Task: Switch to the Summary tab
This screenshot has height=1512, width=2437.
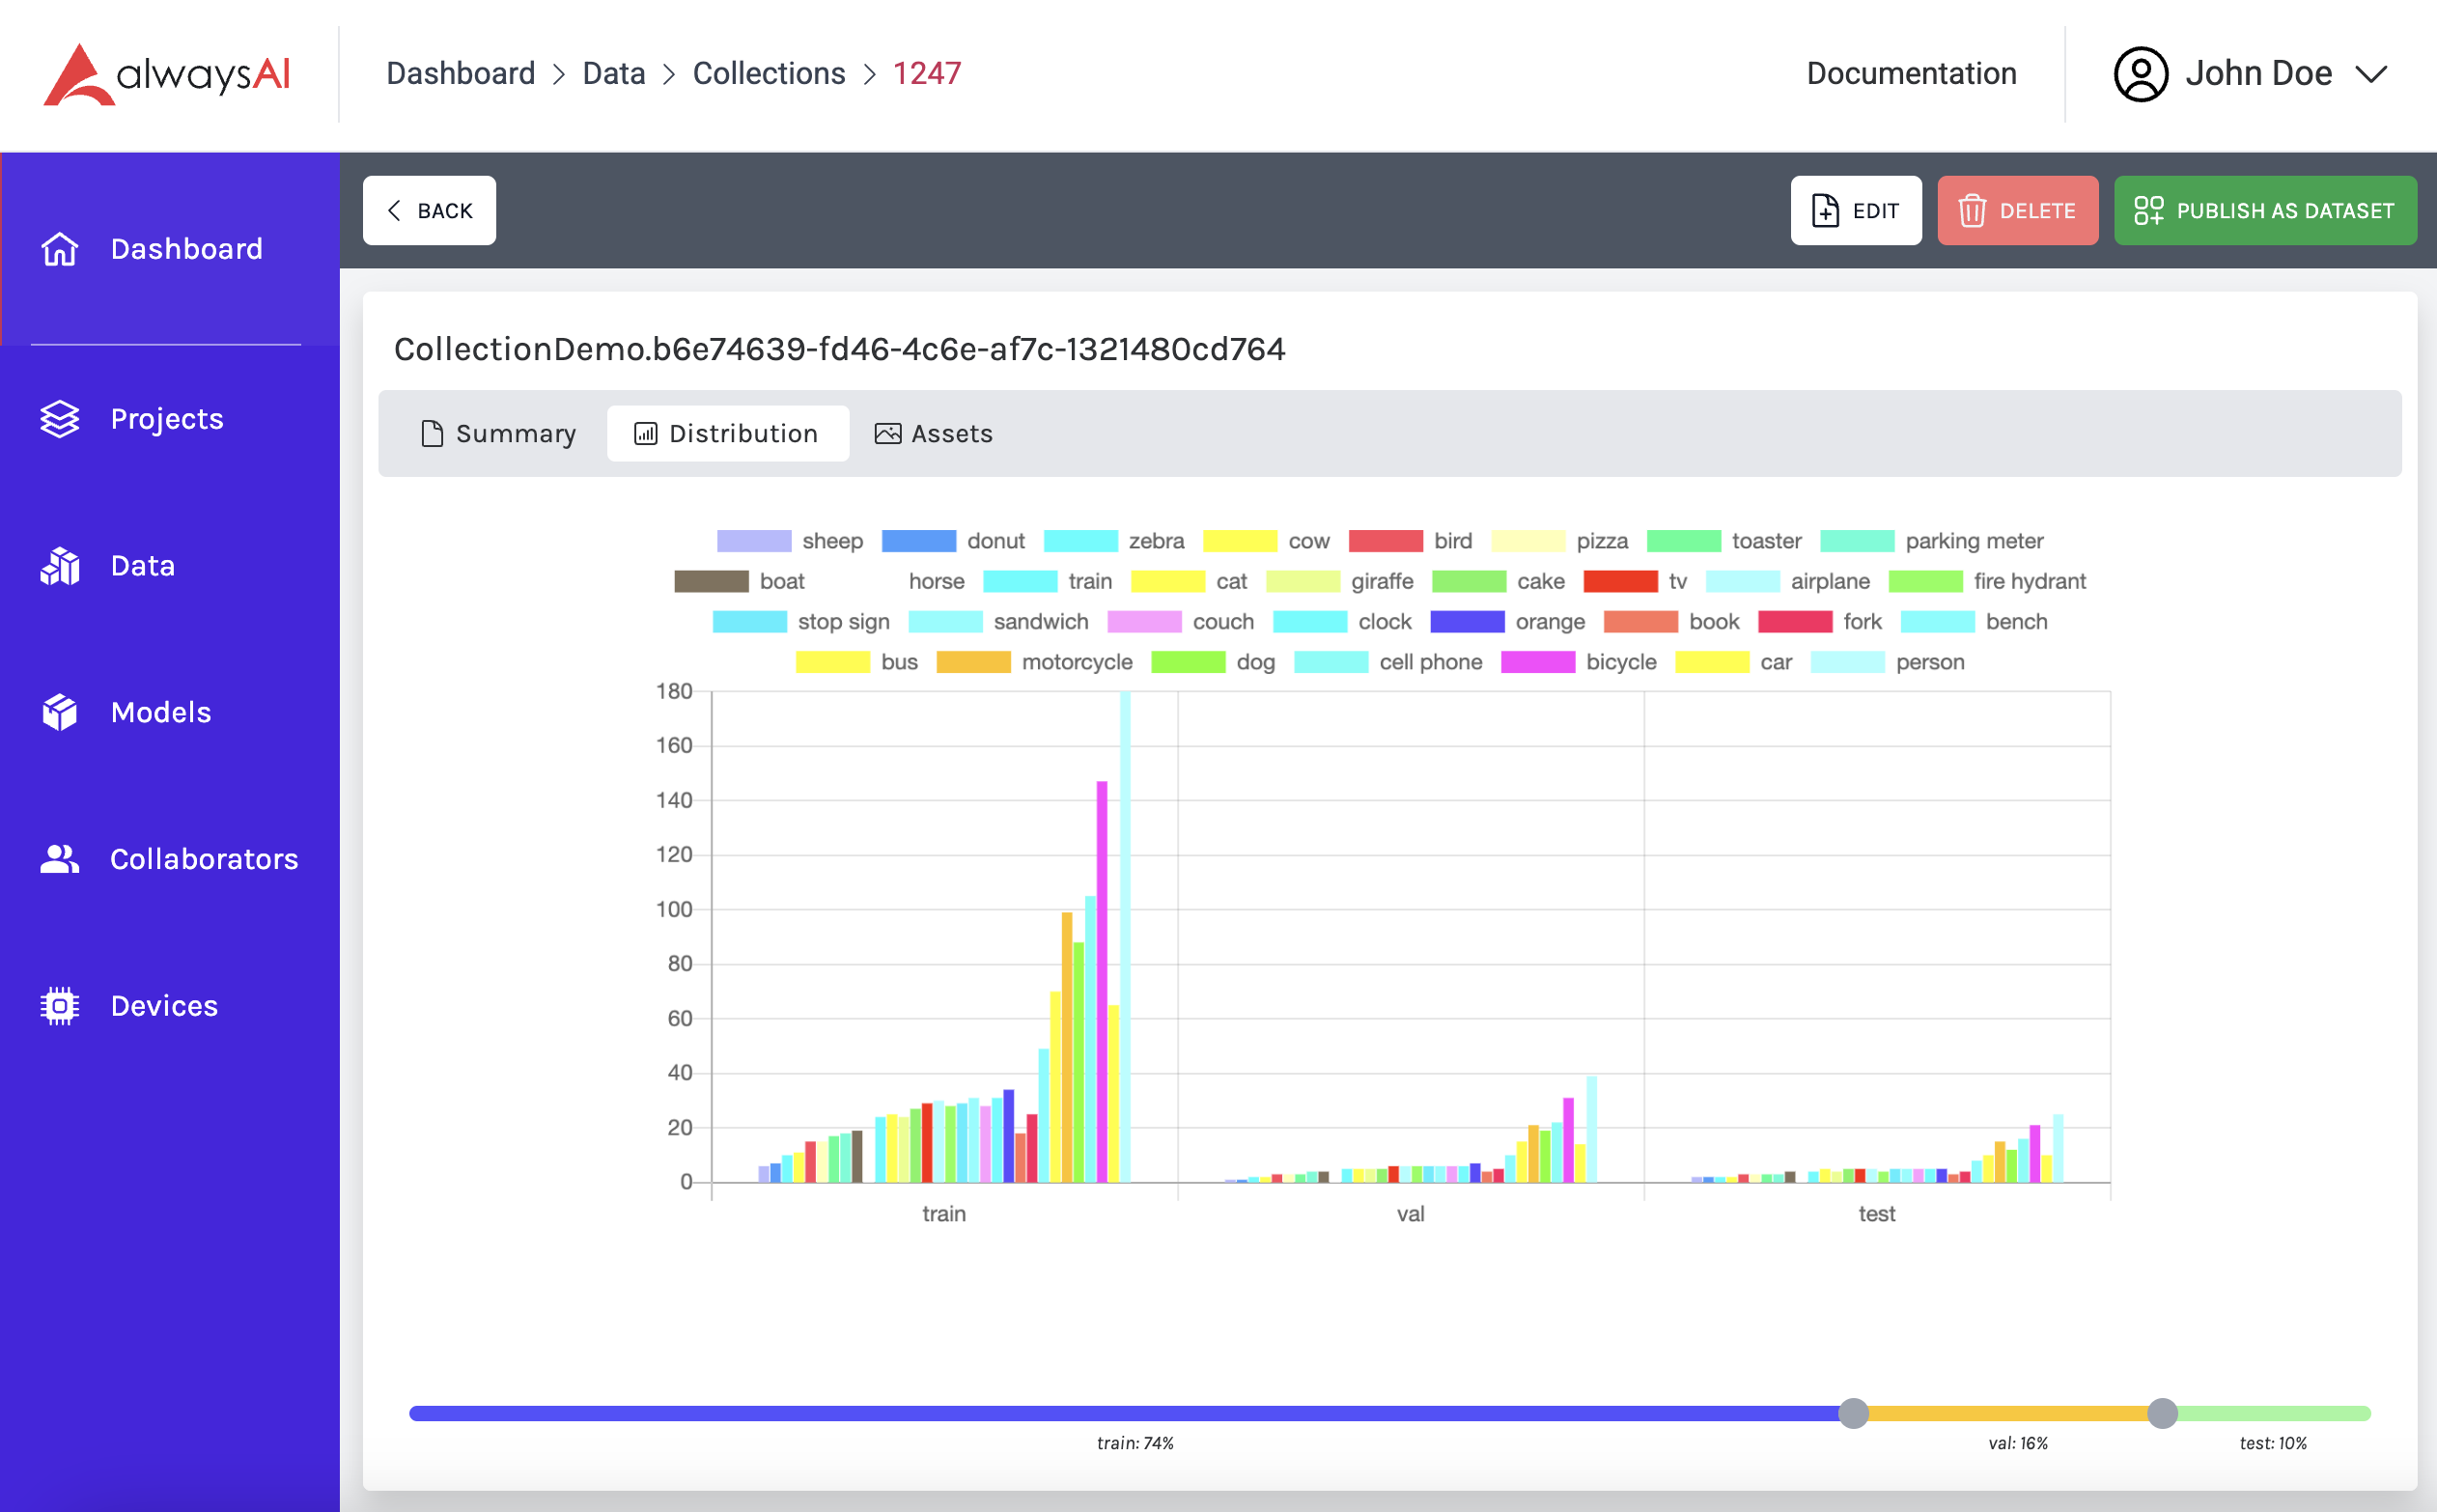Action: tap(498, 433)
